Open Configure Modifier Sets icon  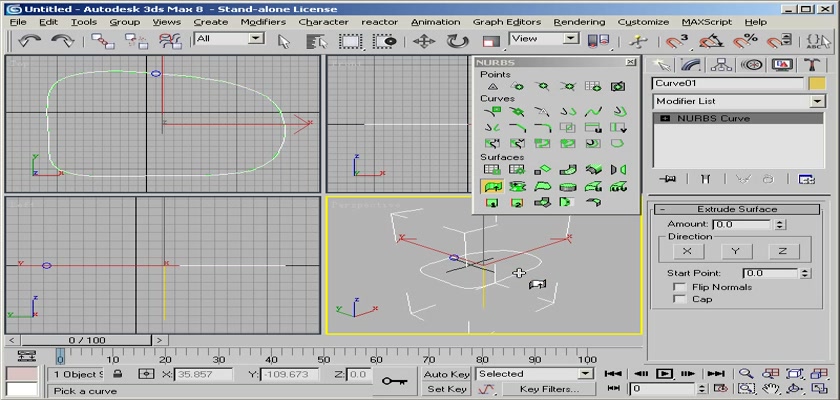point(806,179)
